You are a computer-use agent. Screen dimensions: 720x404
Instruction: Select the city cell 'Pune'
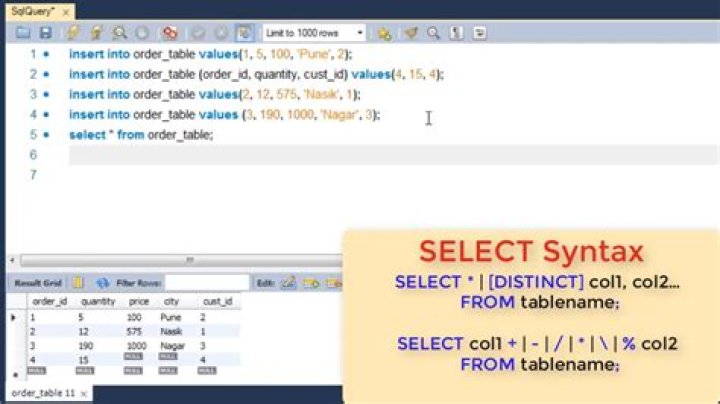pos(171,317)
